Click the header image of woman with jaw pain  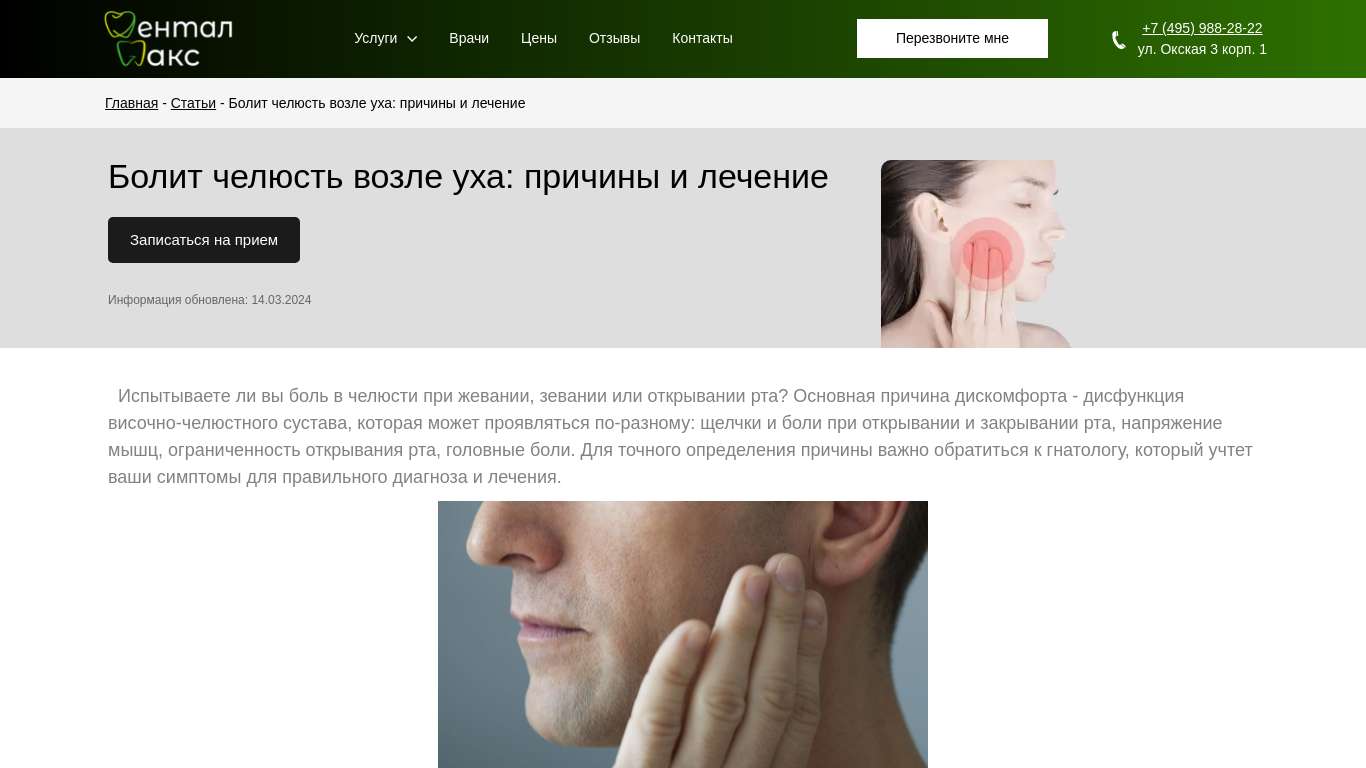(977, 254)
